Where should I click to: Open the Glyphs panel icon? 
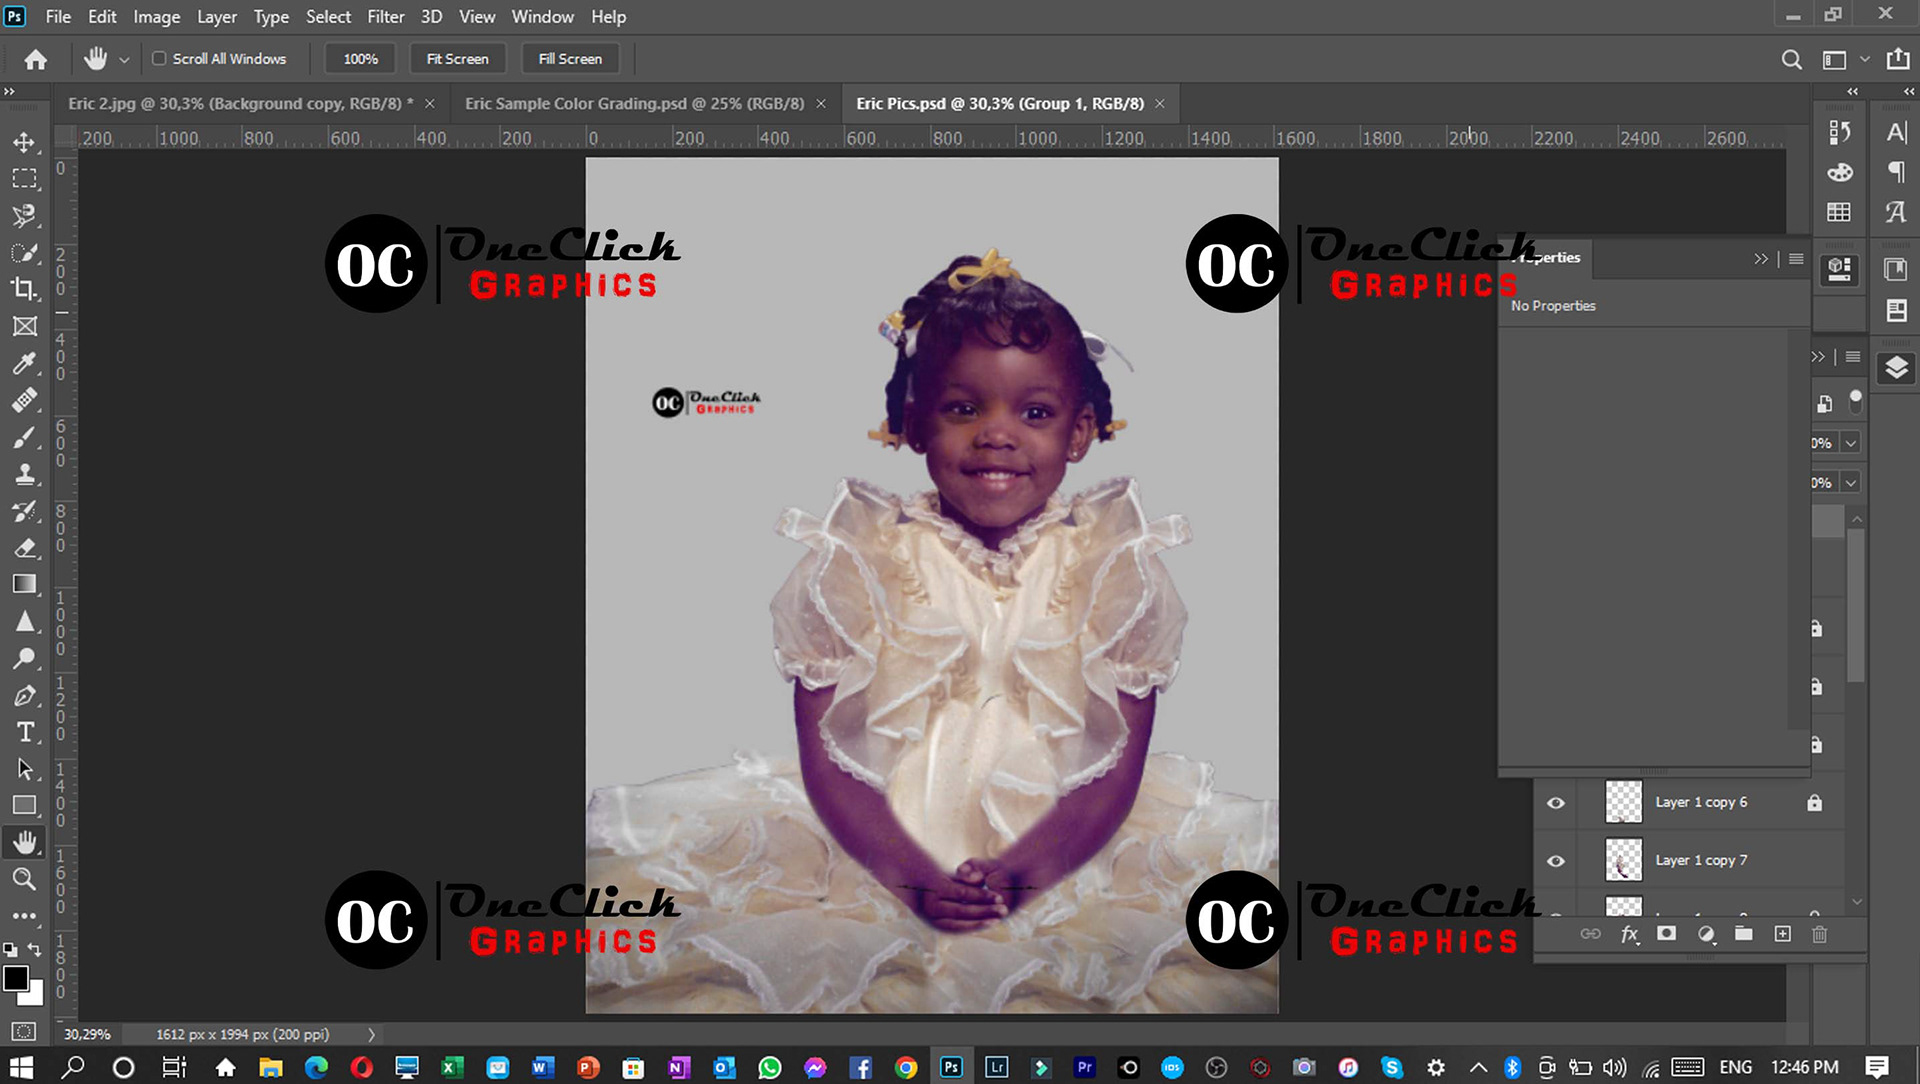pos(1896,212)
